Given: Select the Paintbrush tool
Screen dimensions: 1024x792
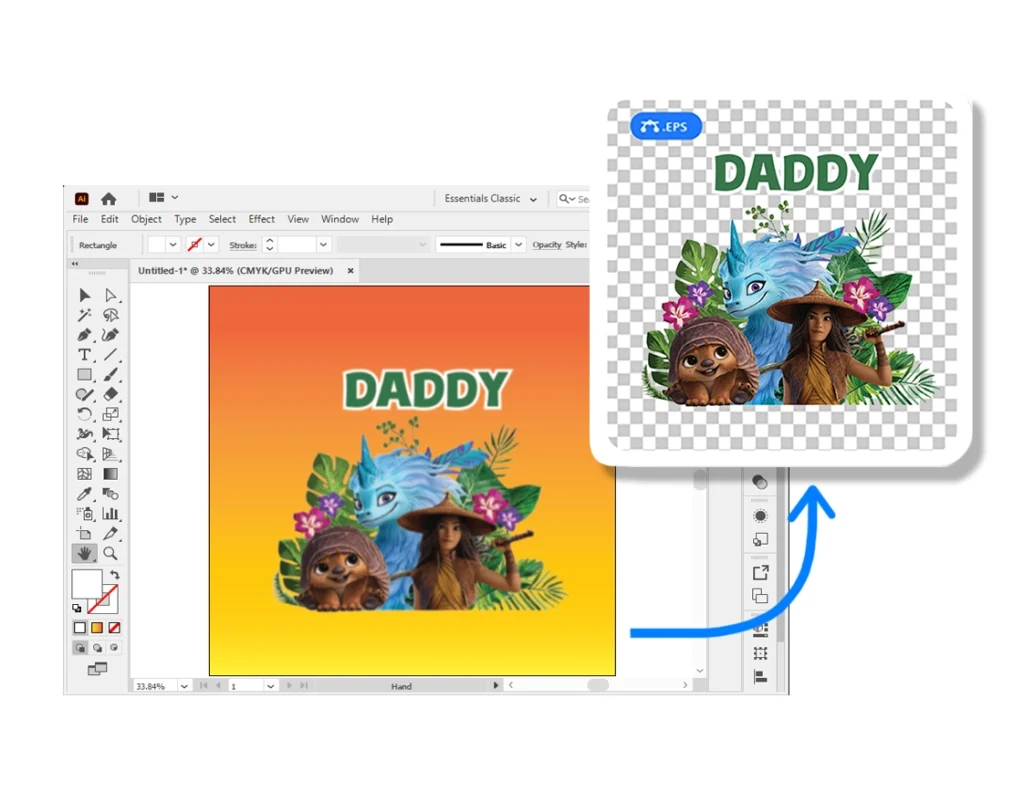Looking at the screenshot, I should pos(111,375).
